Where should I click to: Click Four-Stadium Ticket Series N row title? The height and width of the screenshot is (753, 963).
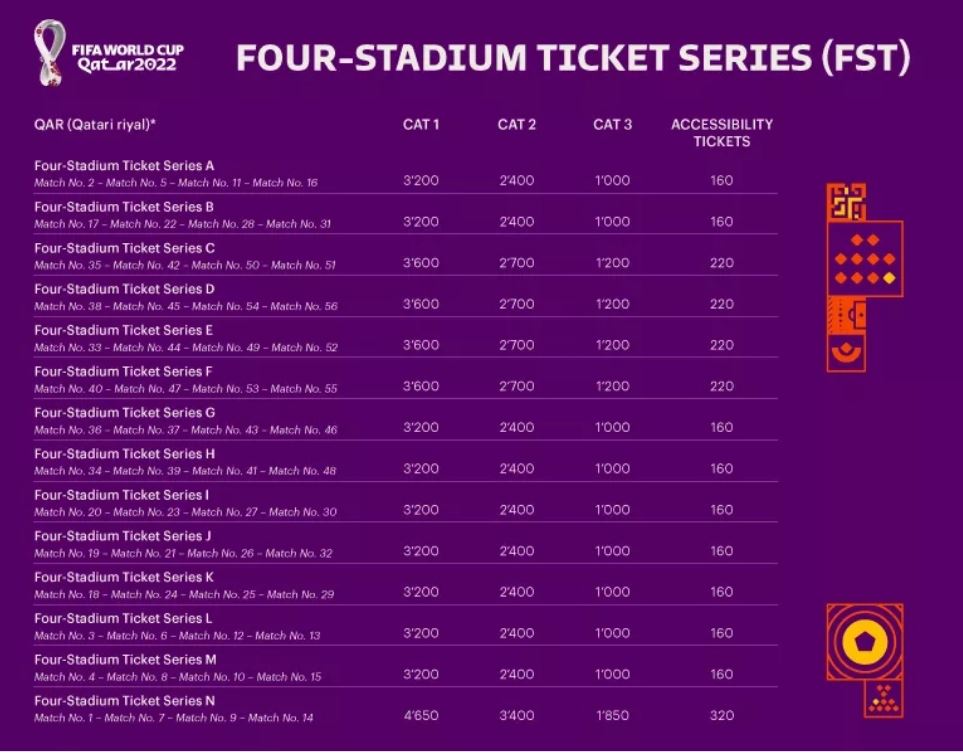125,701
